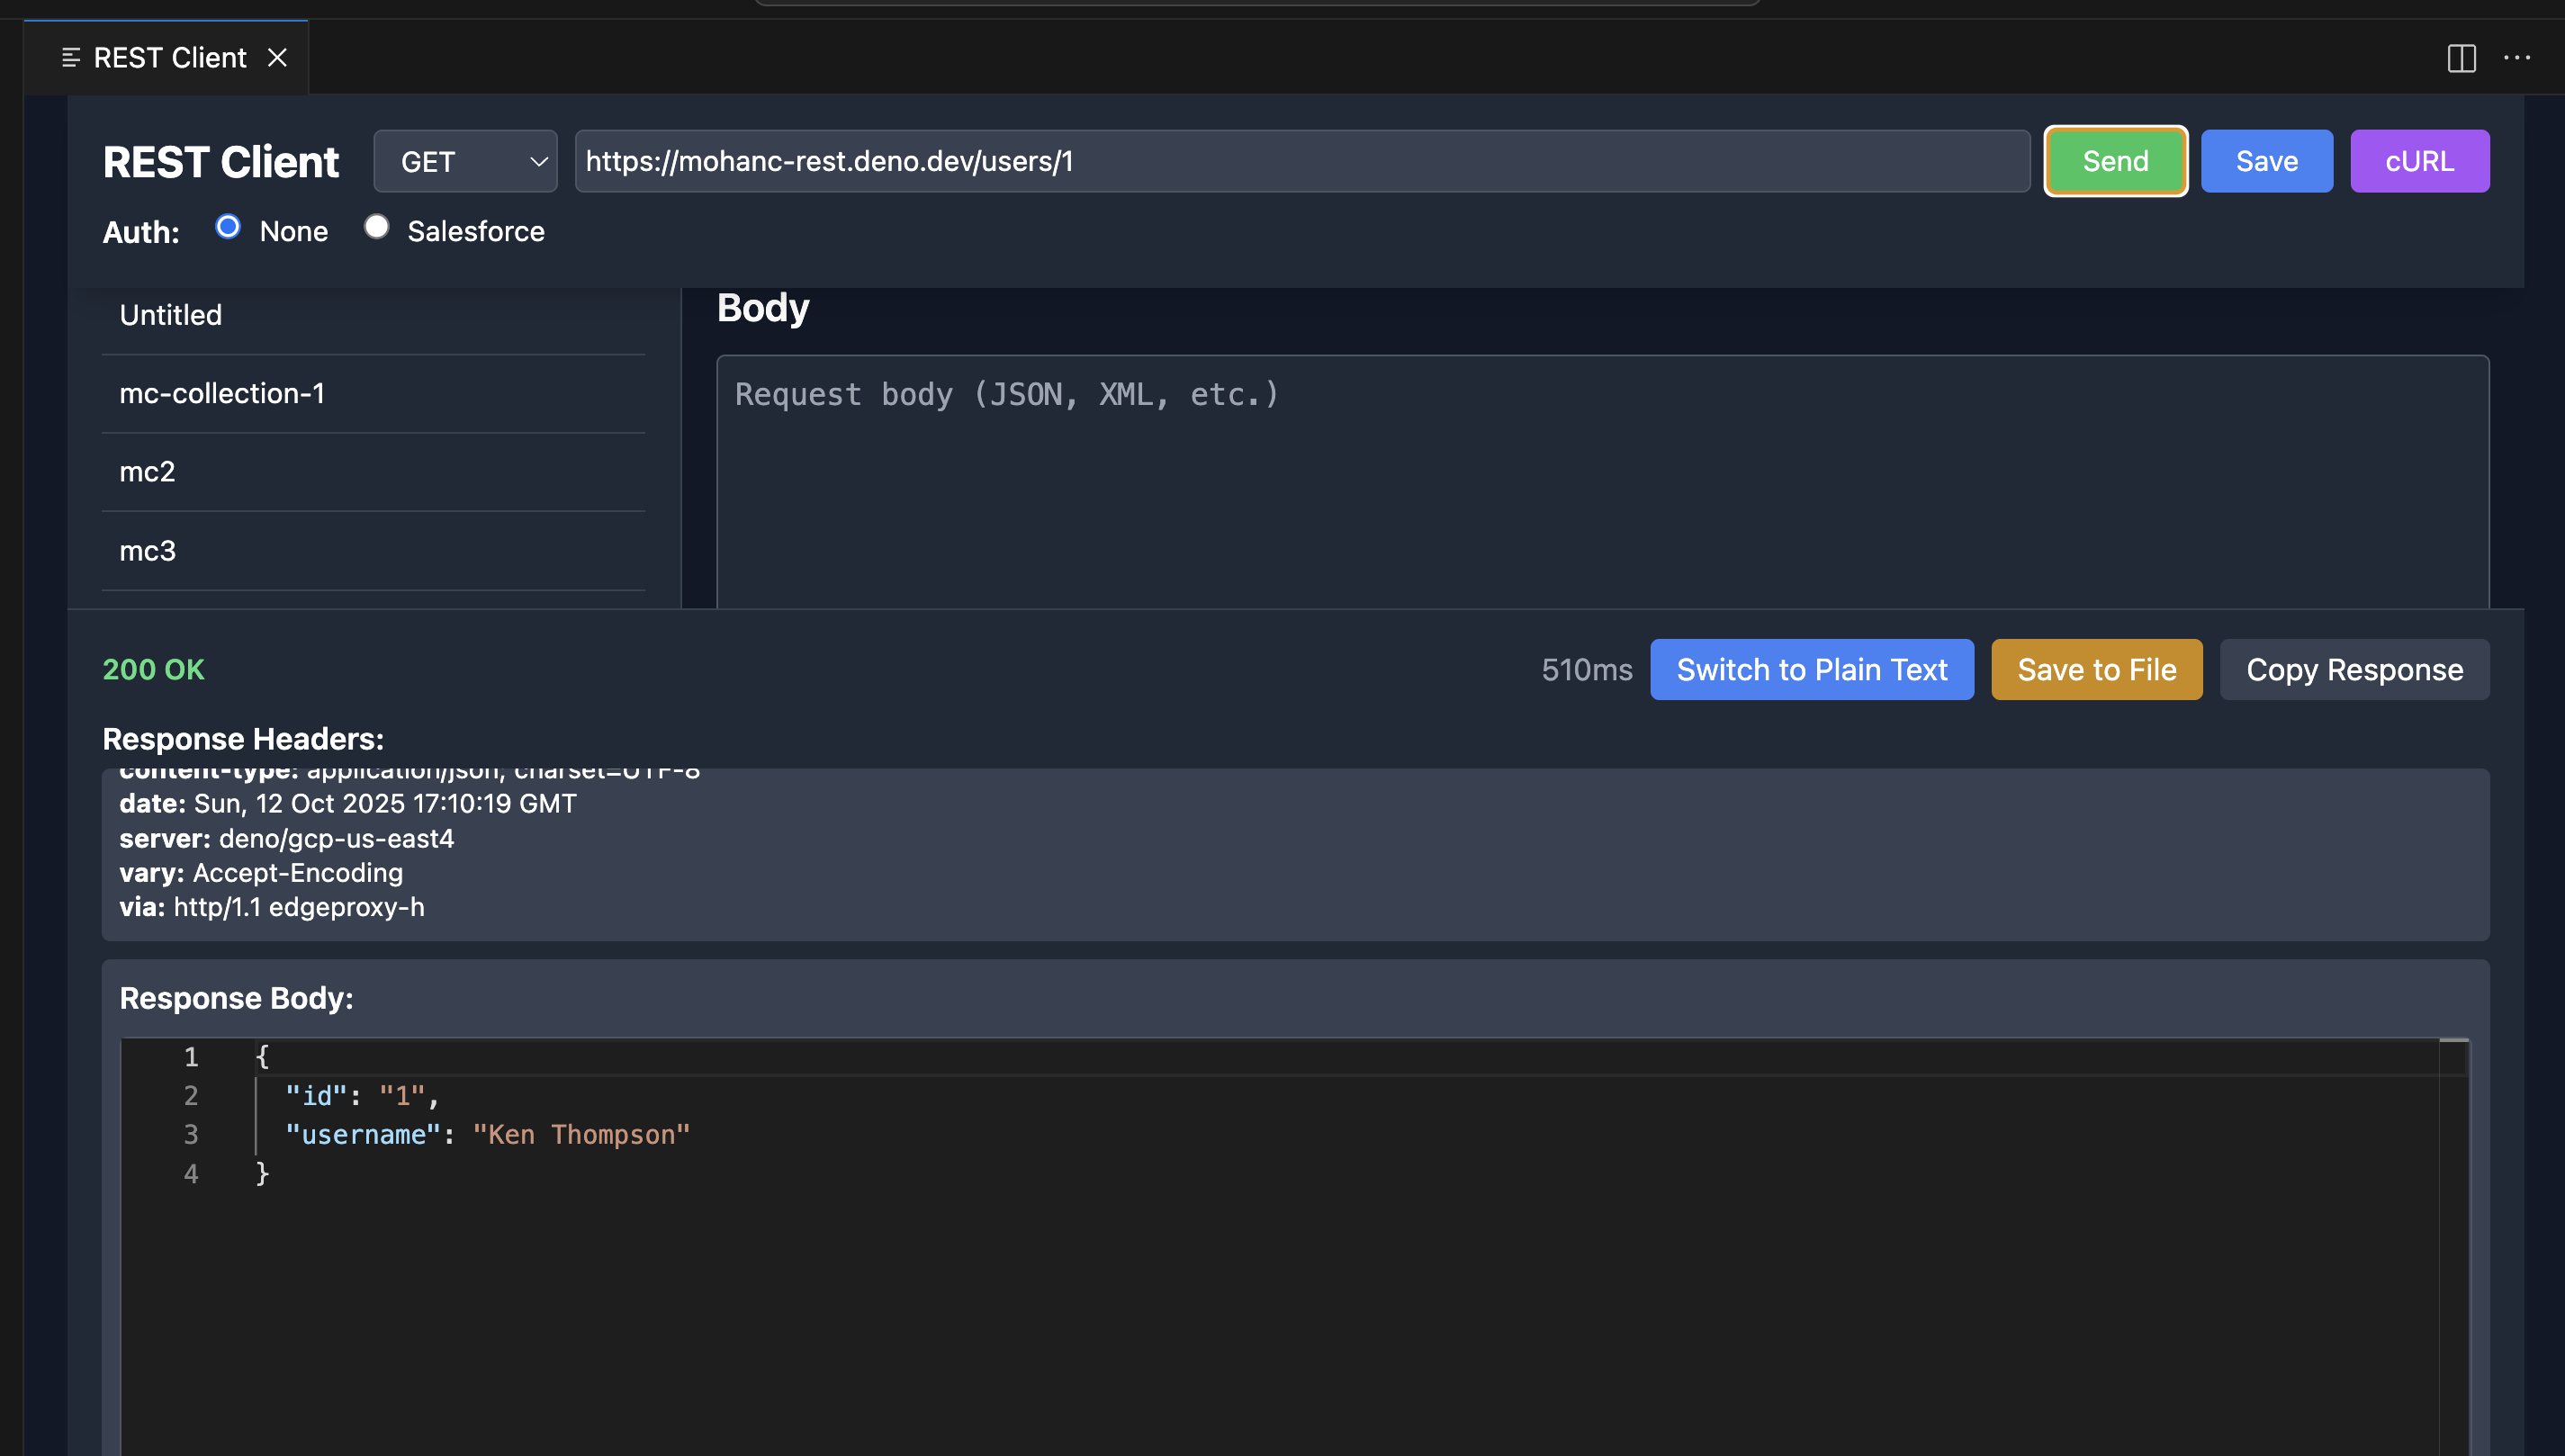Open the GET method dropdown
Viewport: 2565px width, 1456px height.
click(465, 161)
